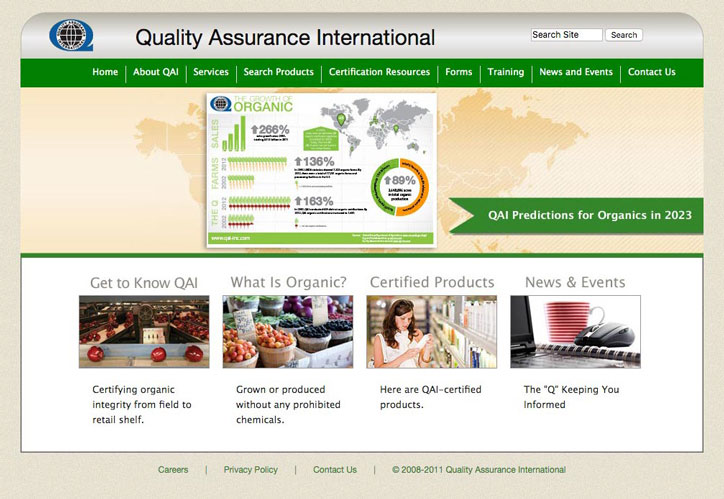The width and height of the screenshot is (724, 499).
Task: Click the QAI Predictions for Organics in 2023 banner
Action: pos(576,216)
